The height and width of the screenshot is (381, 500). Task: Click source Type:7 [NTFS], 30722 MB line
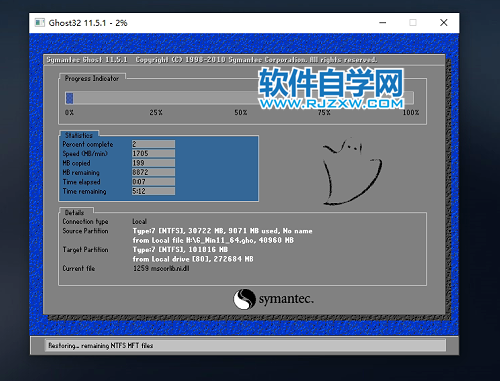click(222, 231)
